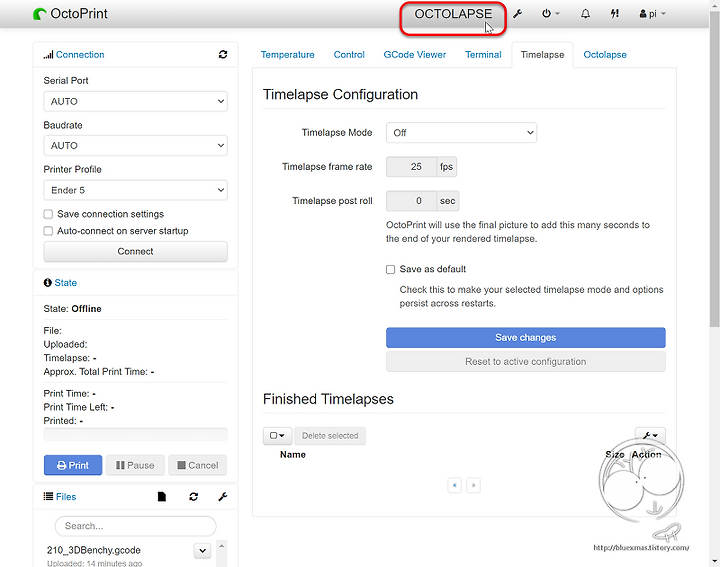This screenshot has width=720, height=567.
Task: Click the State info icon
Action: coord(47,282)
